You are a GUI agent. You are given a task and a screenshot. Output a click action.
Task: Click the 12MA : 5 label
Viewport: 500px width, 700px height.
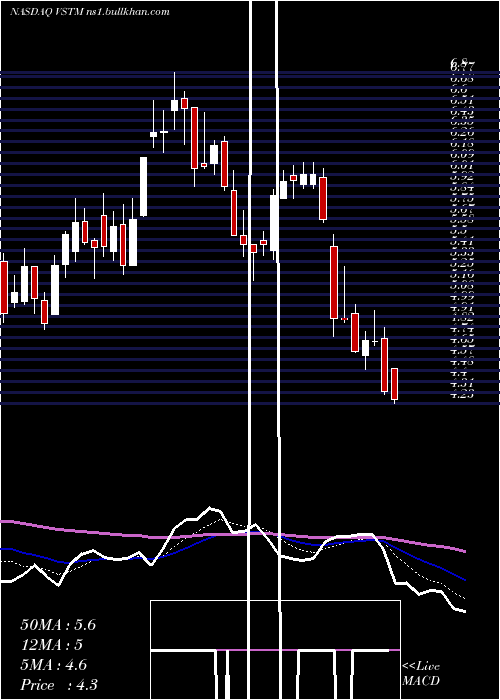coord(51,645)
